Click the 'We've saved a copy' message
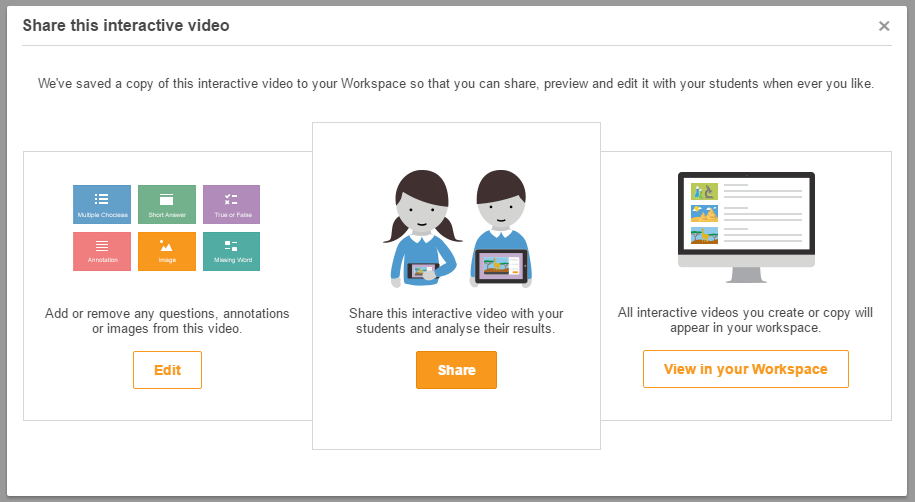 pos(456,85)
